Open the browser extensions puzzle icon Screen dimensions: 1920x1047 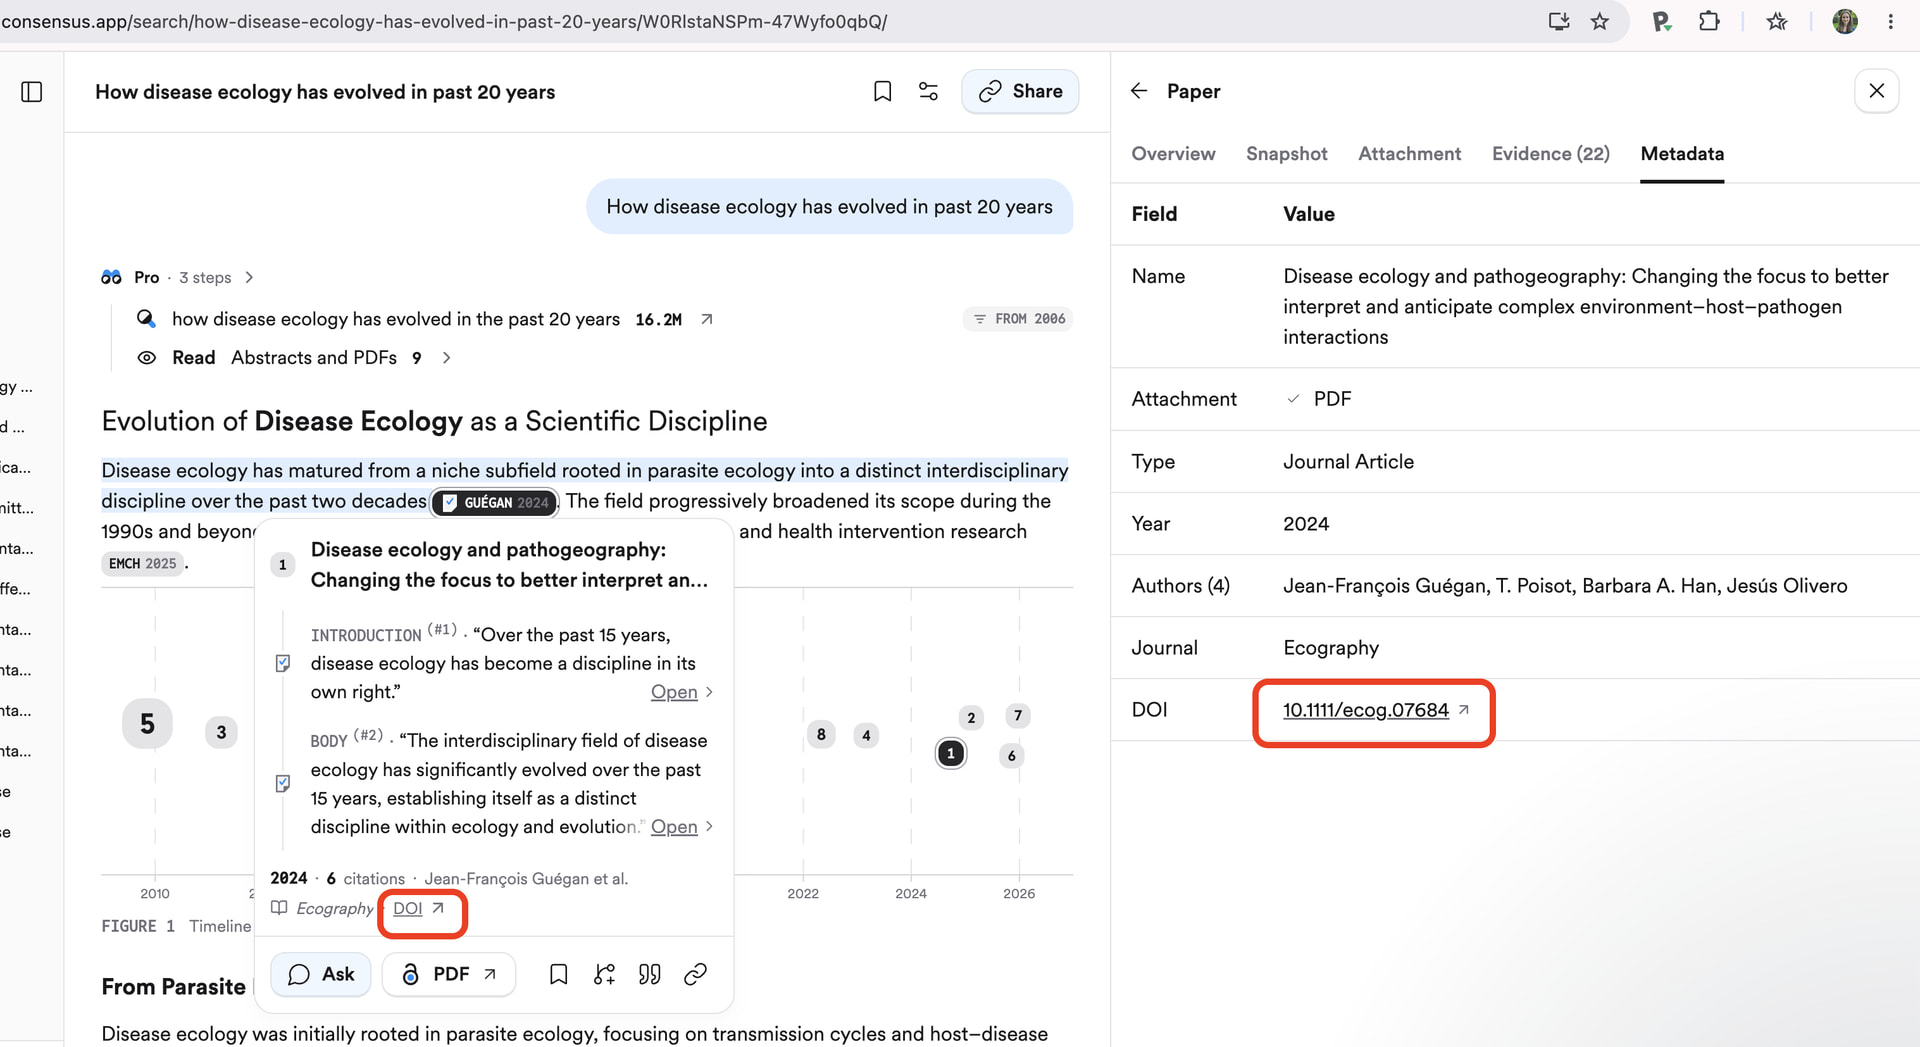click(1709, 21)
